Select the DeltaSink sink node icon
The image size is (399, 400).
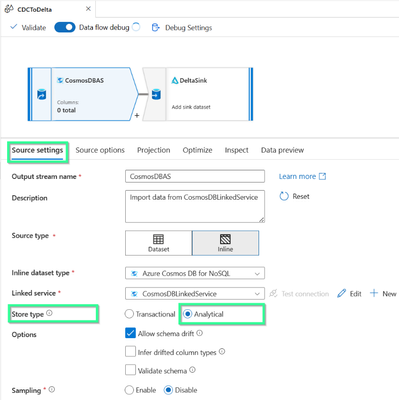click(x=156, y=94)
